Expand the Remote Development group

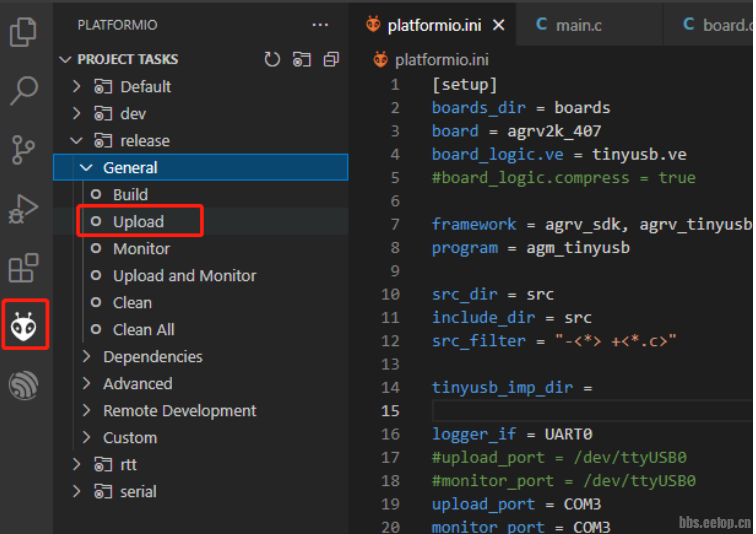click(86, 410)
